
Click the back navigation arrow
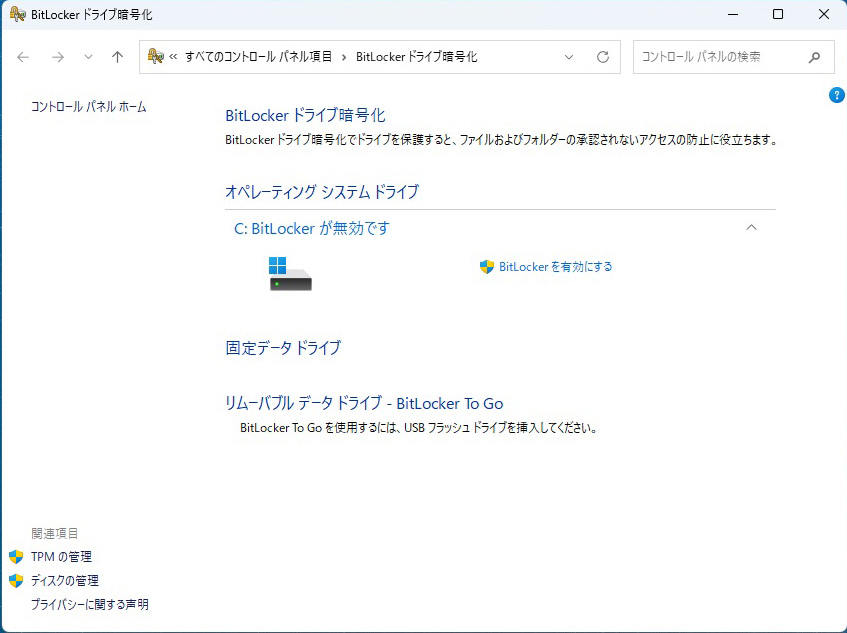(22, 57)
